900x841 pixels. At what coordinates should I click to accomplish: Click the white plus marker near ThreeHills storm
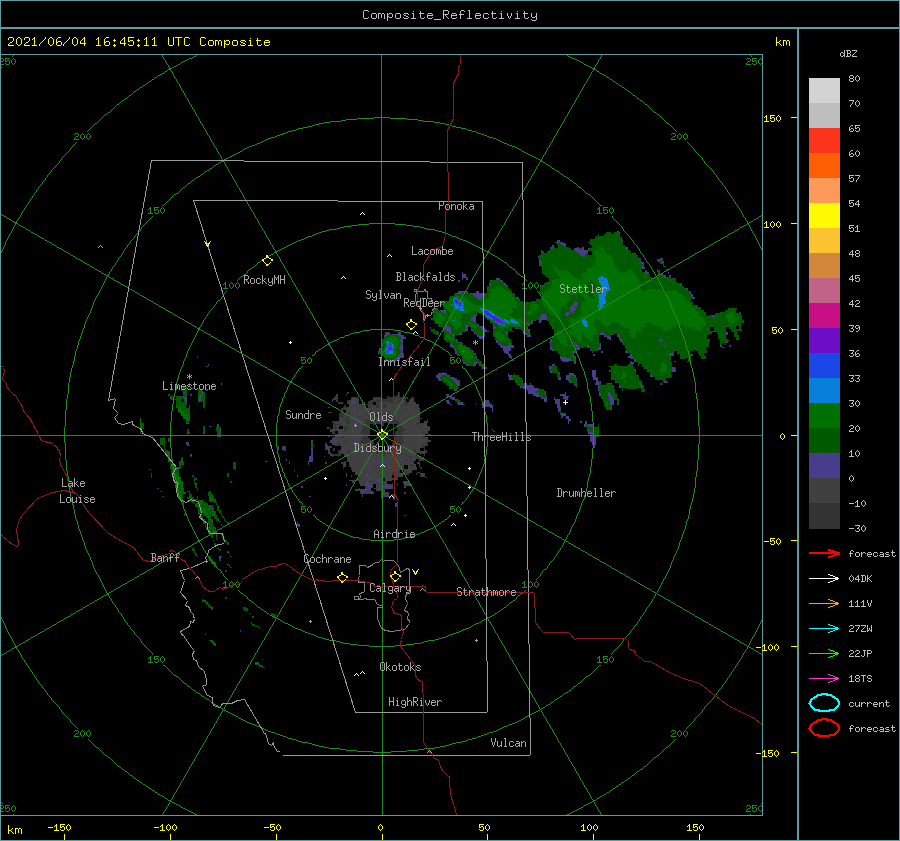565,402
